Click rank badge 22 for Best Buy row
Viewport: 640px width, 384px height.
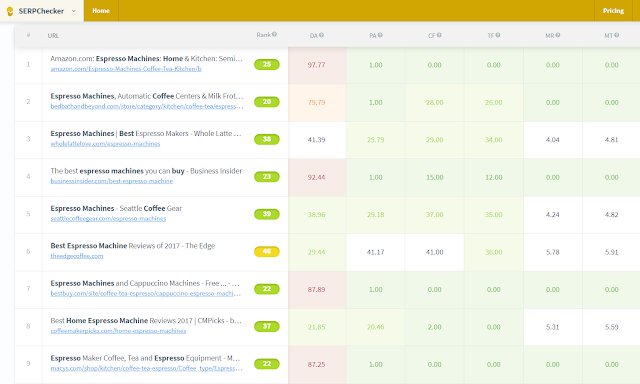pos(267,289)
